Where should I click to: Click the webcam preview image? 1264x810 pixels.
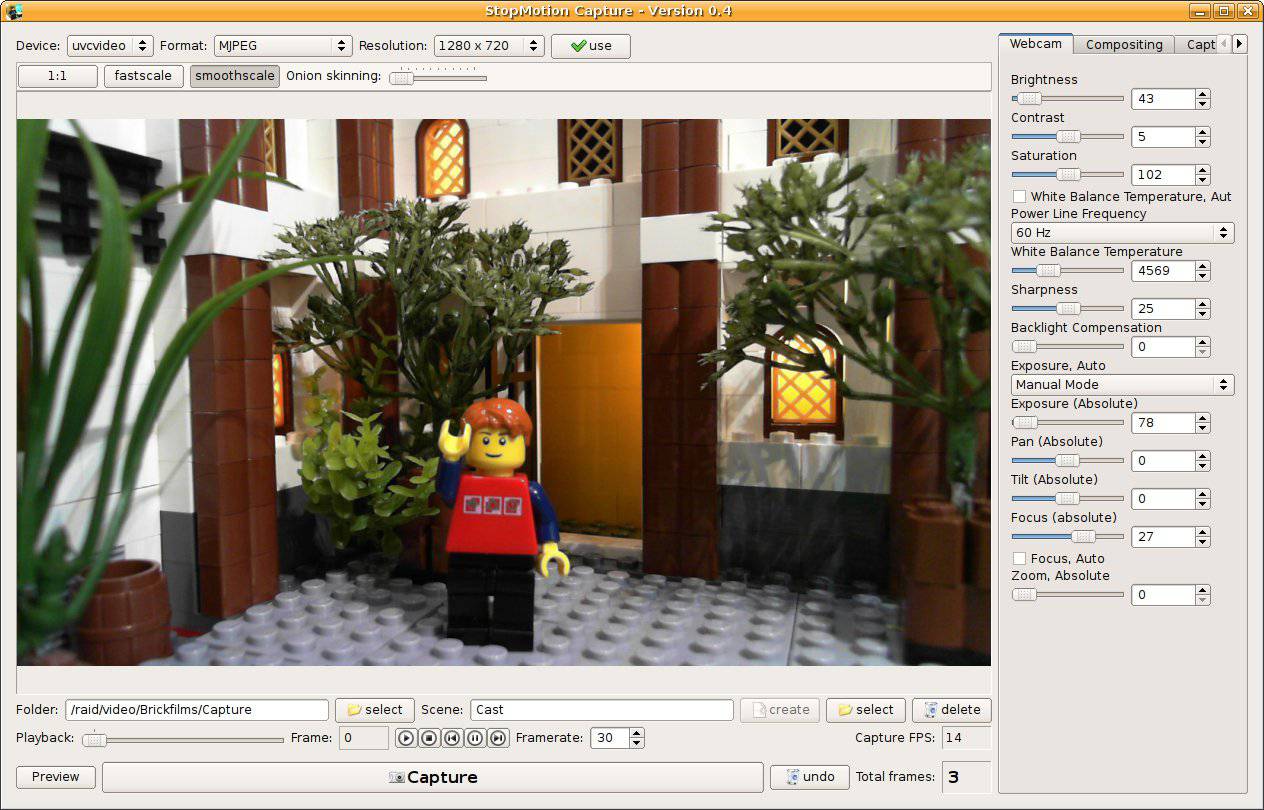pos(504,392)
